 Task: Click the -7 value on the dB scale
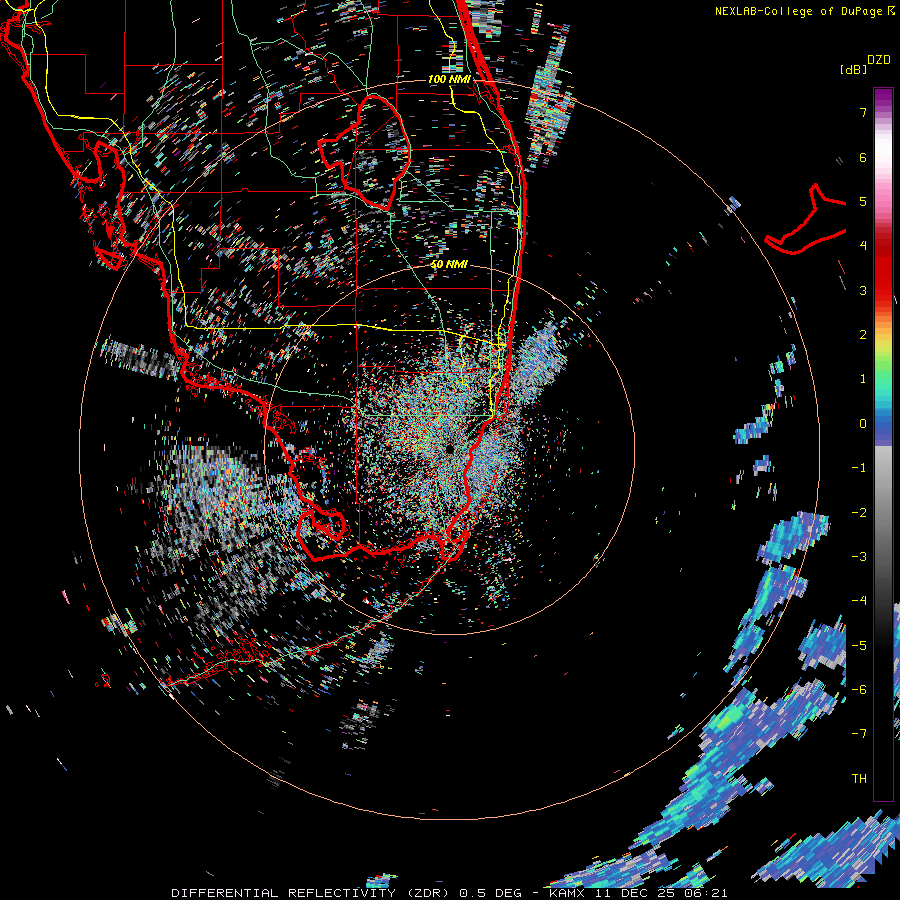(859, 734)
